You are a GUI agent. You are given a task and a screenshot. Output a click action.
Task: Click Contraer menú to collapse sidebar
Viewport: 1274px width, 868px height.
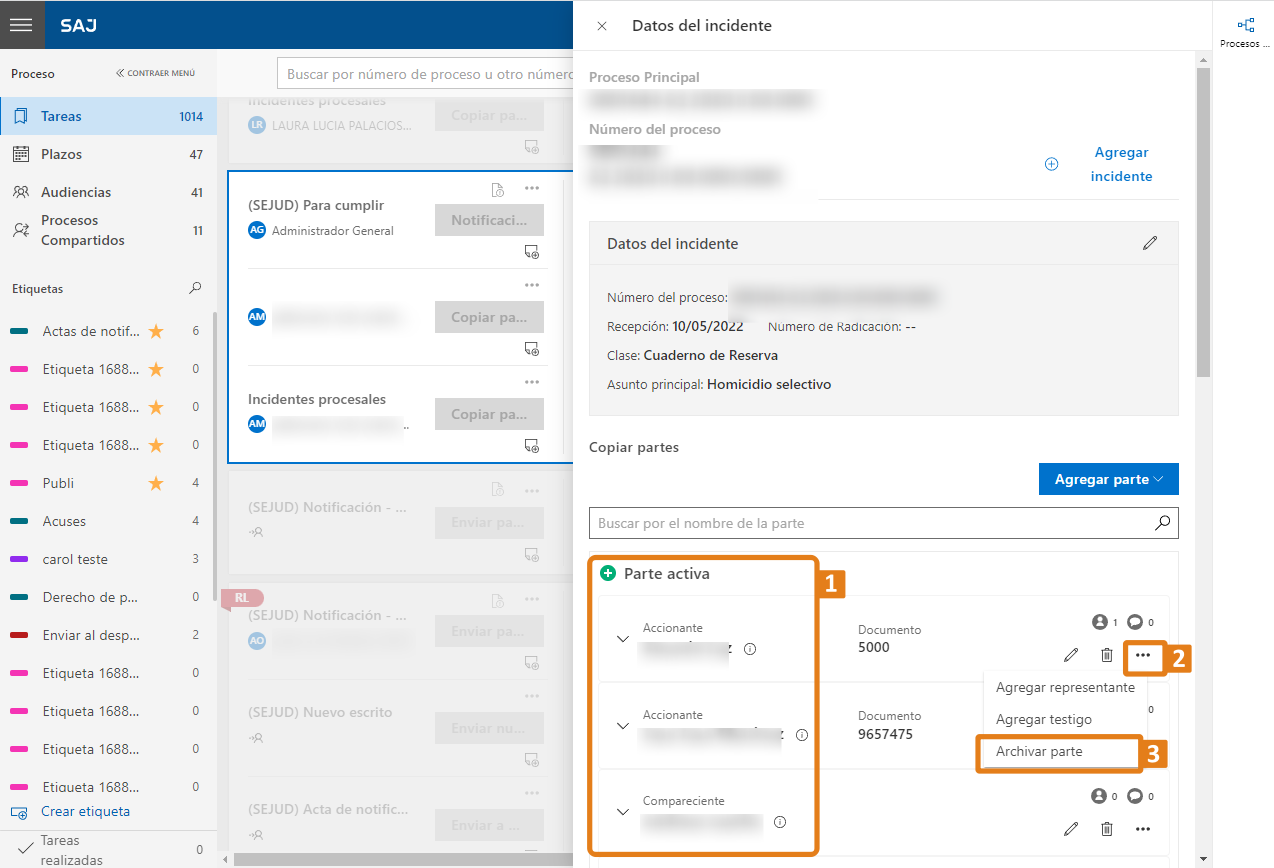(x=156, y=73)
